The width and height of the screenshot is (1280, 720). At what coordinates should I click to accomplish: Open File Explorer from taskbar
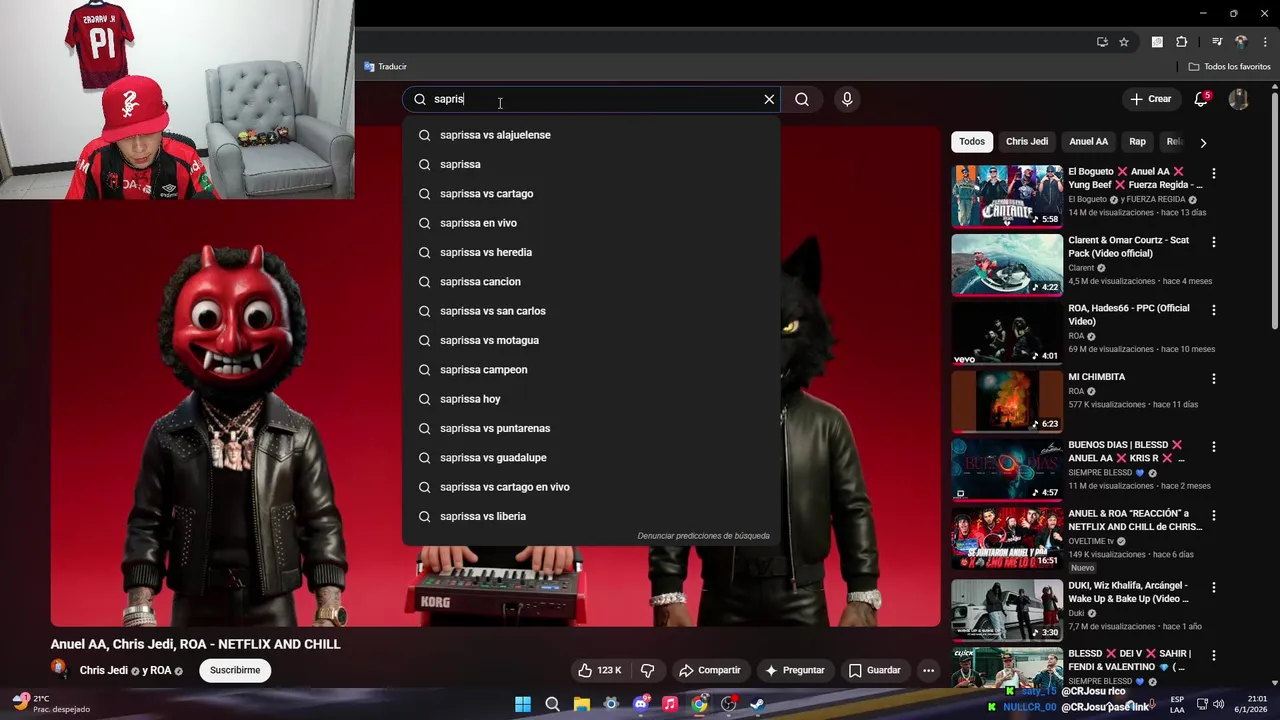pyautogui.click(x=581, y=704)
